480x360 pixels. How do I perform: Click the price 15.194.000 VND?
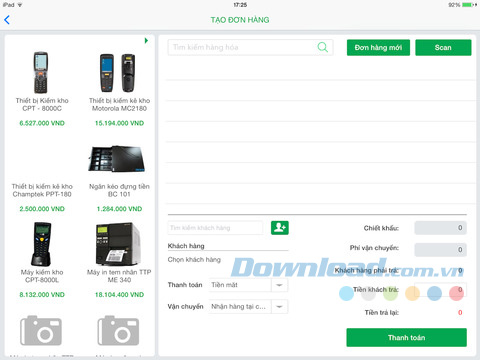point(119,123)
